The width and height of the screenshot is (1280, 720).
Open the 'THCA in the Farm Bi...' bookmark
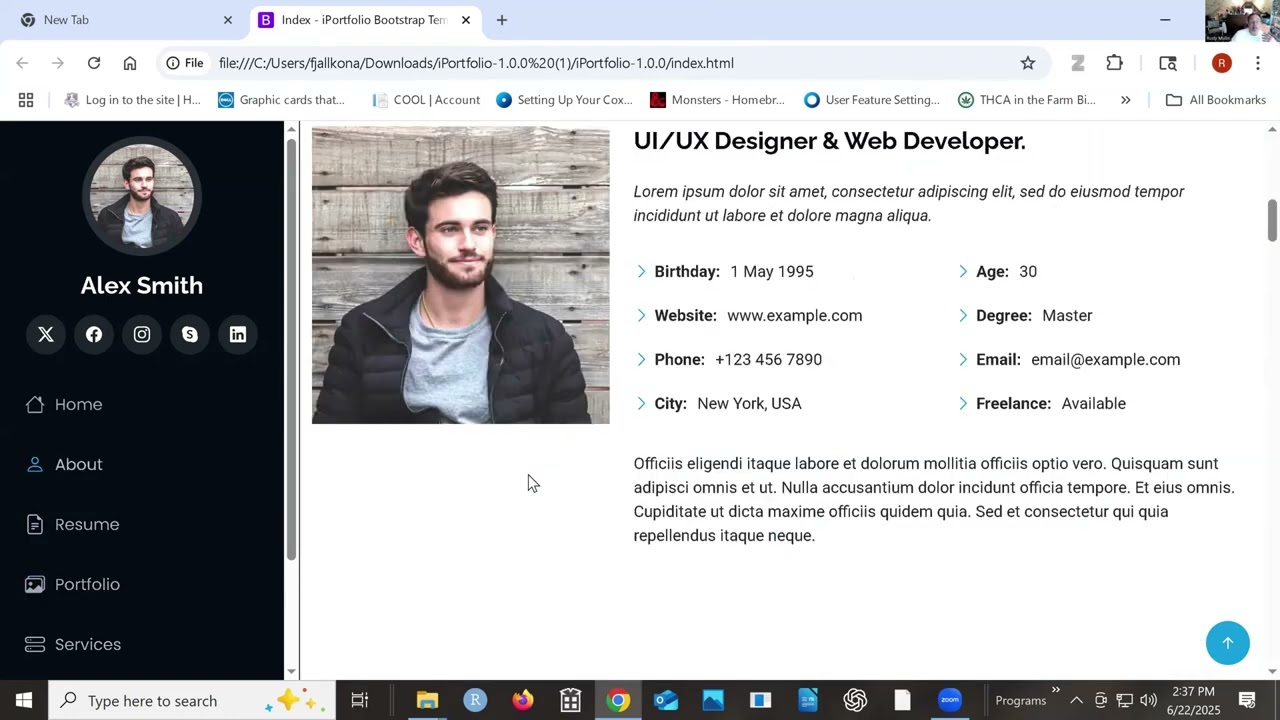pyautogui.click(x=1027, y=100)
